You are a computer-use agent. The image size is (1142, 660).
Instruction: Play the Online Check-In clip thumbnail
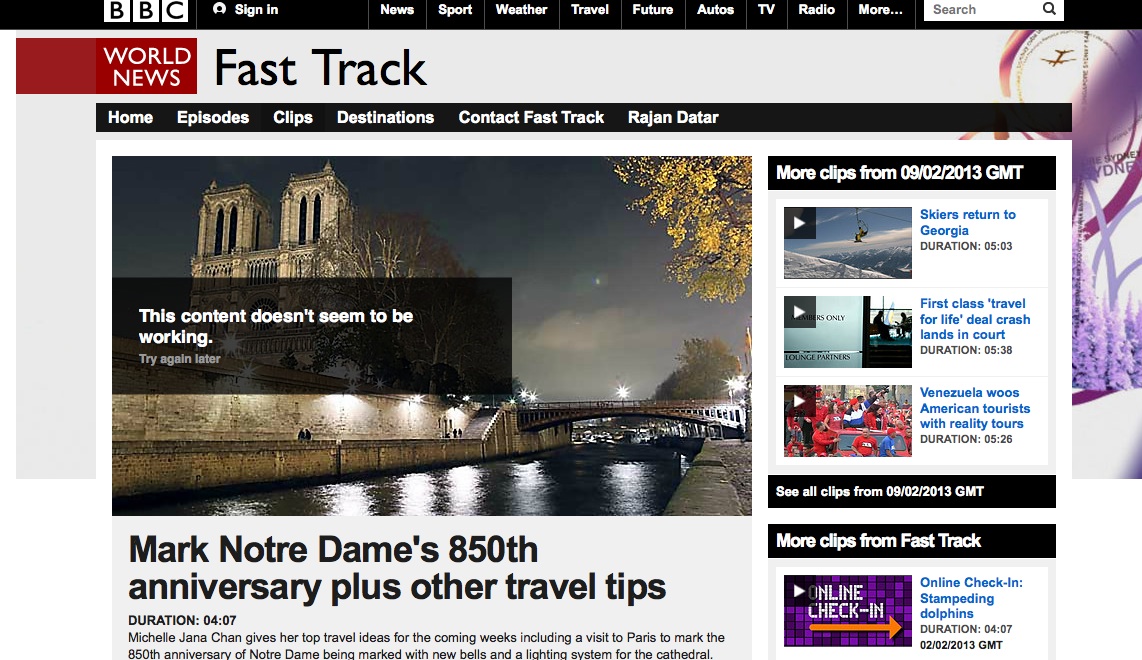[847, 610]
